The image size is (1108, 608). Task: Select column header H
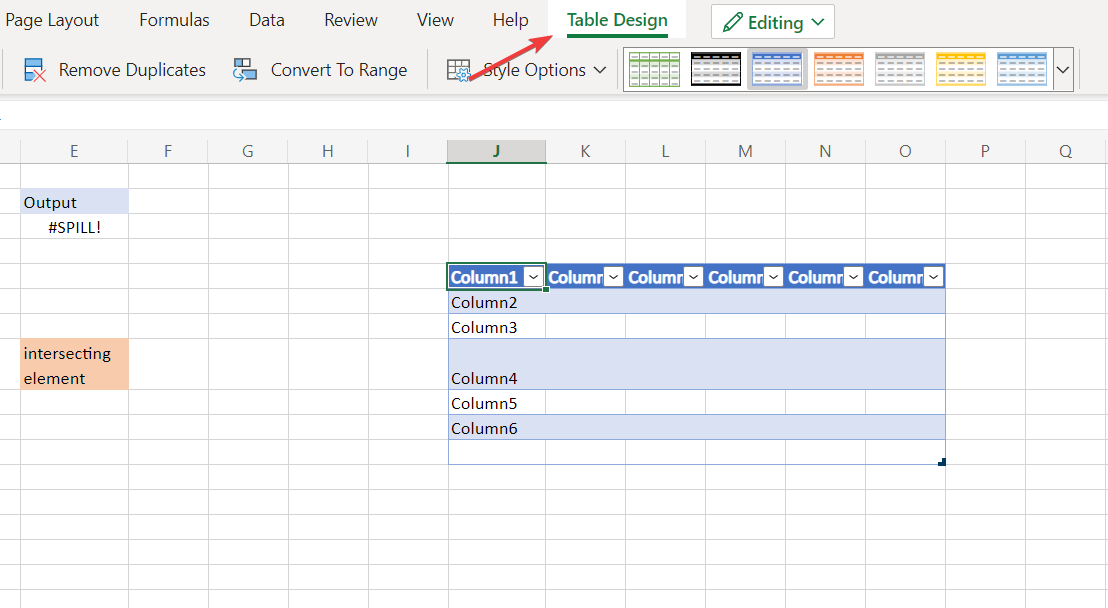click(x=328, y=151)
